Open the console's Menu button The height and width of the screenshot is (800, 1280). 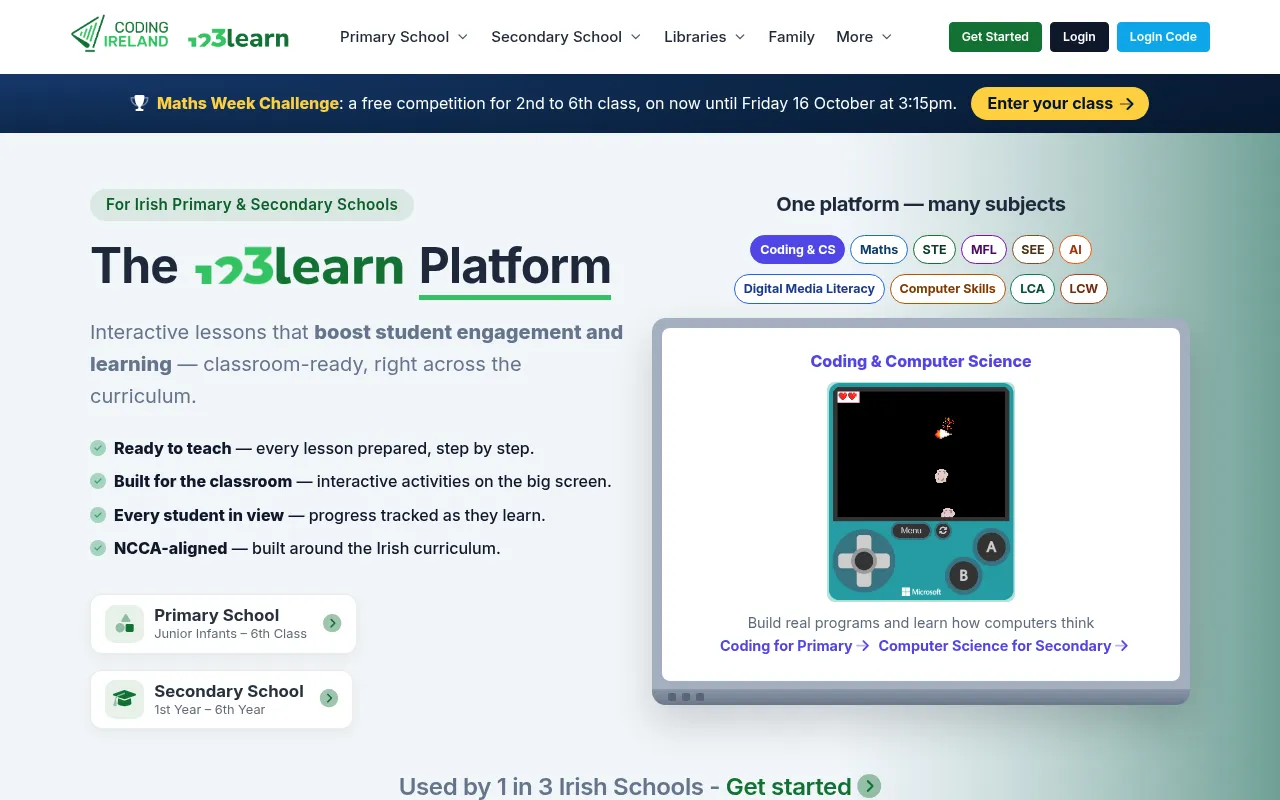(x=910, y=531)
